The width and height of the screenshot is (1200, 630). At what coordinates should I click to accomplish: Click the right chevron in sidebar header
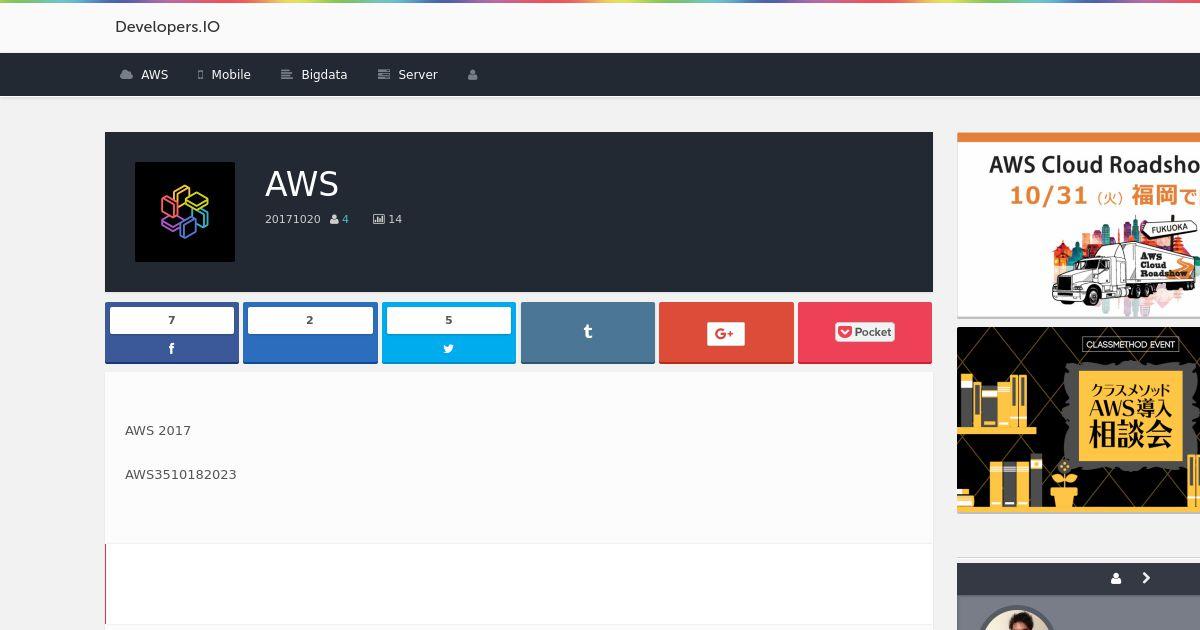pos(1146,578)
